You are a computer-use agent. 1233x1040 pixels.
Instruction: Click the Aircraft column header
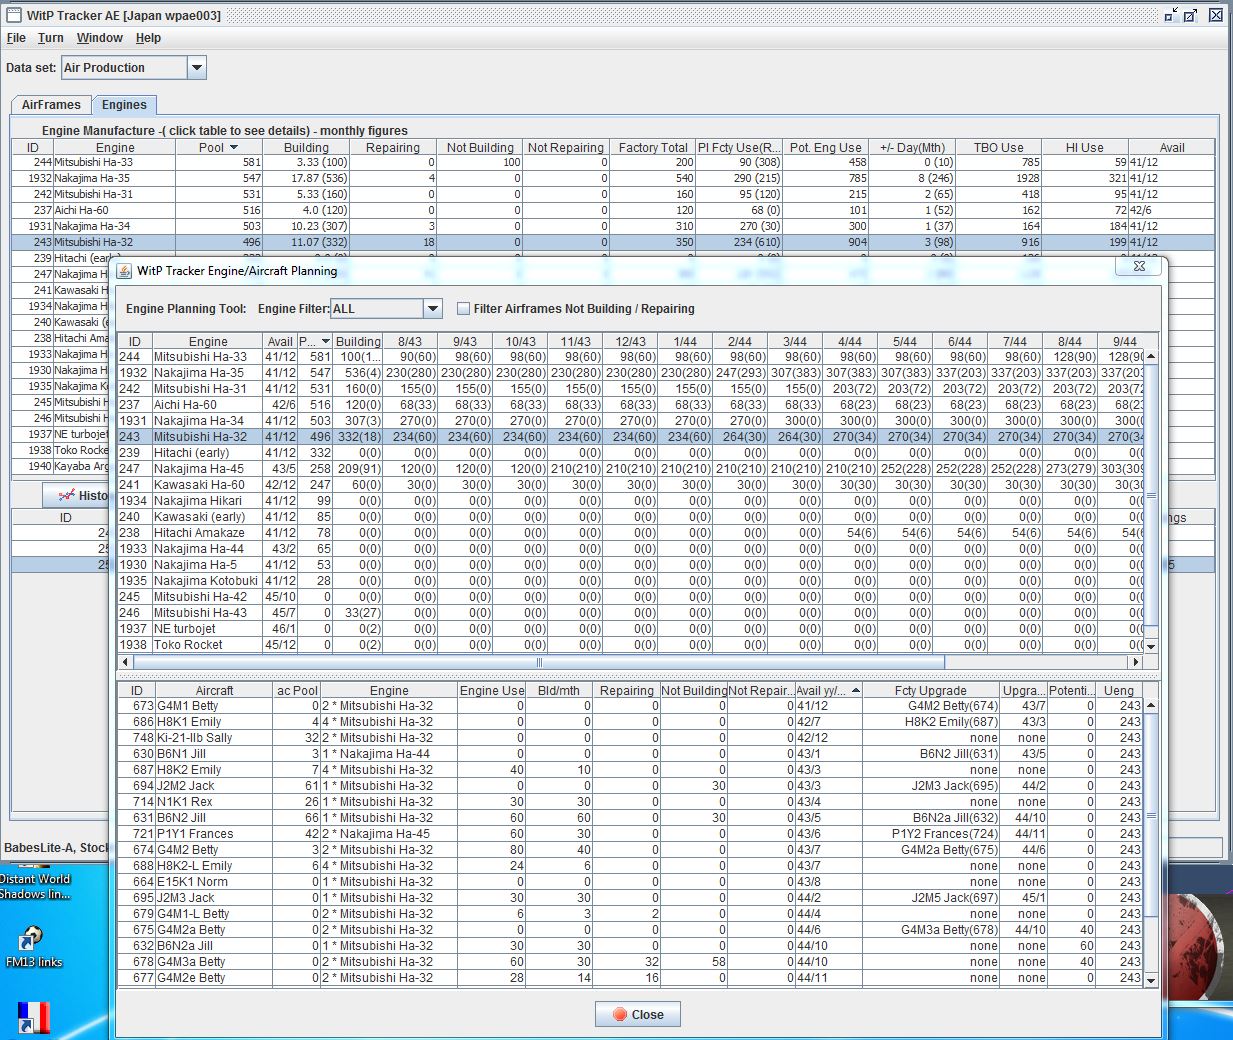[x=214, y=691]
